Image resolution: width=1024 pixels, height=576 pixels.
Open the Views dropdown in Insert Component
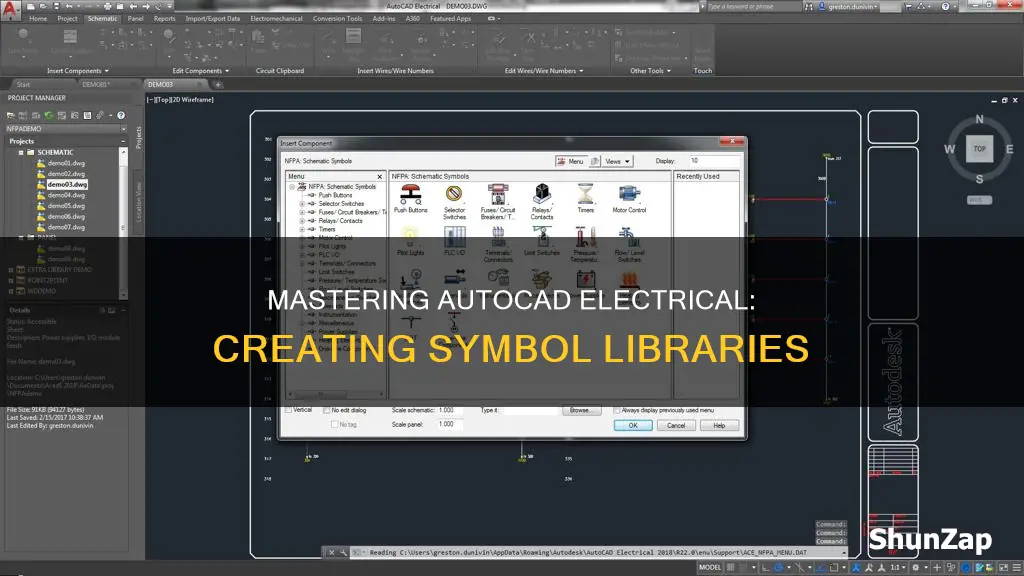(617, 161)
